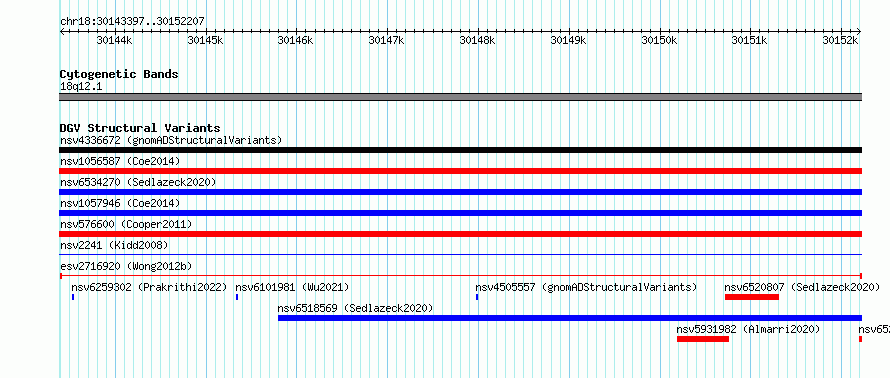
Task: Click the Cytogenetic Bands track title
Action: tap(119, 74)
